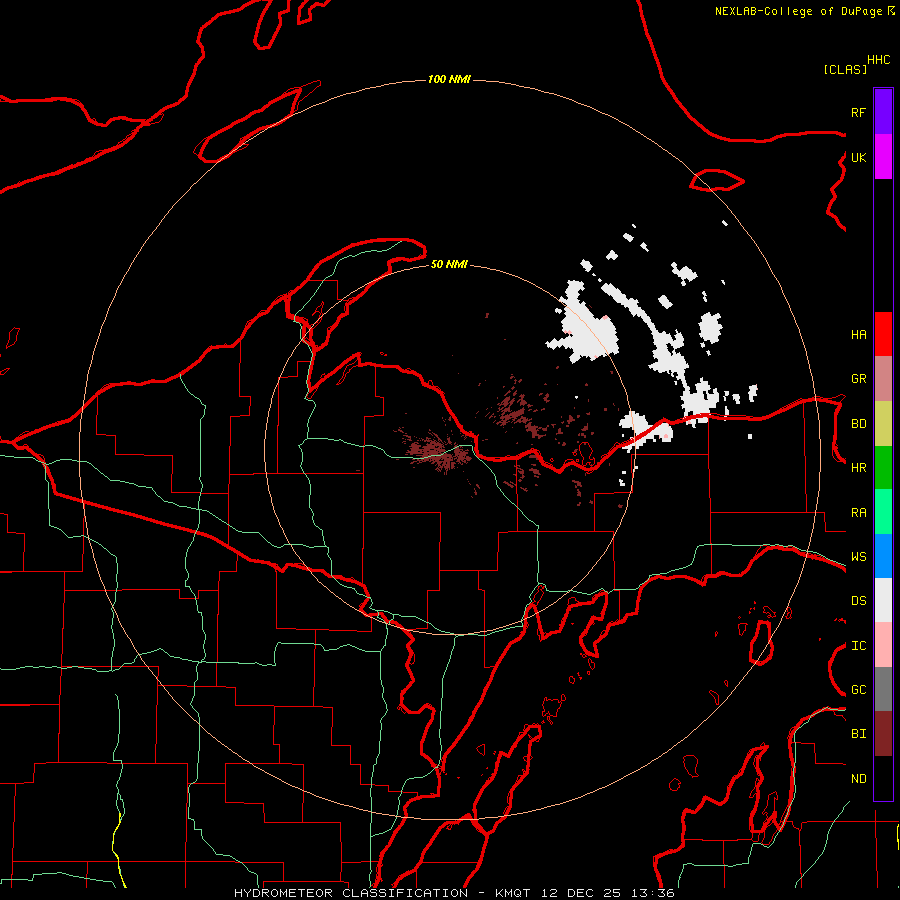The width and height of the screenshot is (900, 900).
Task: Click the purple RF color swatch
Action: point(883,112)
